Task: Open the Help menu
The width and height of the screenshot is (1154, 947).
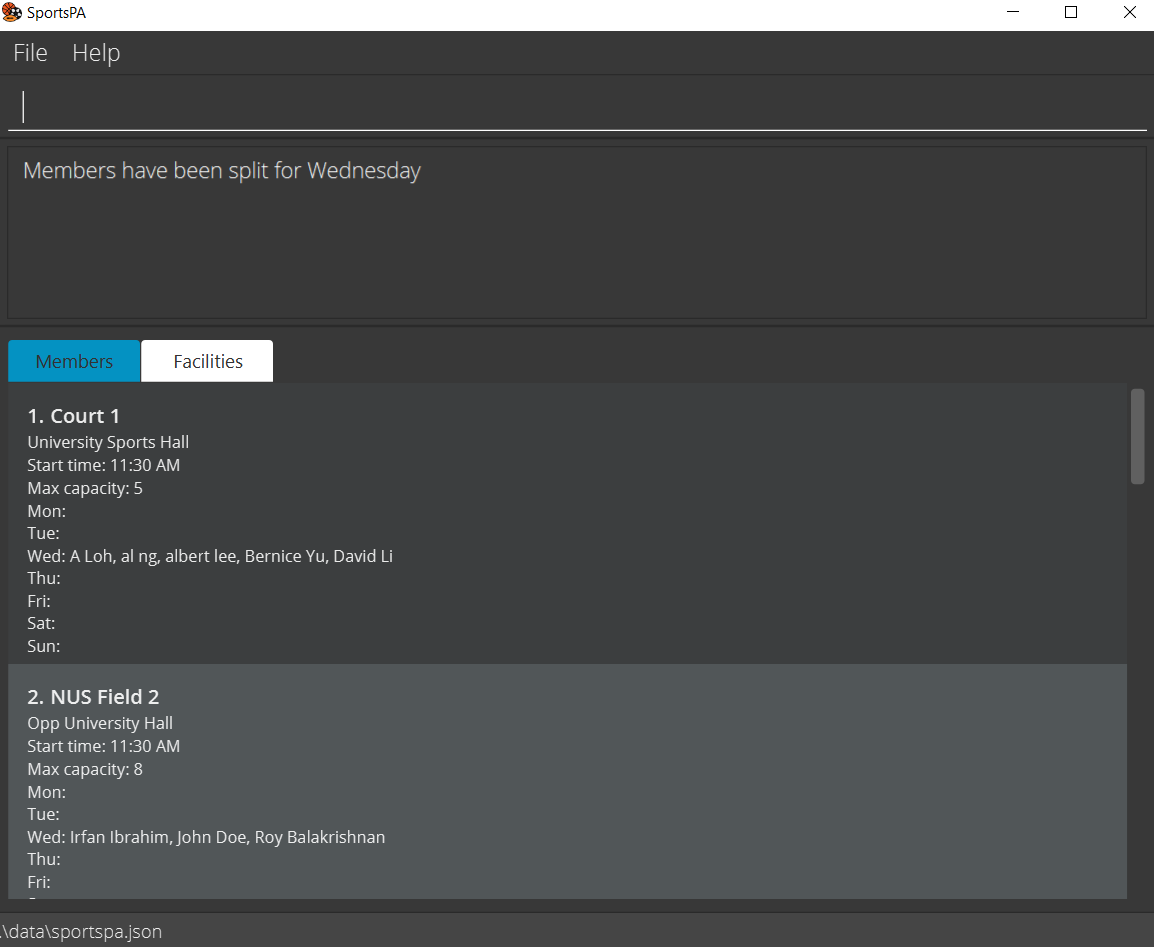Action: pyautogui.click(x=96, y=53)
